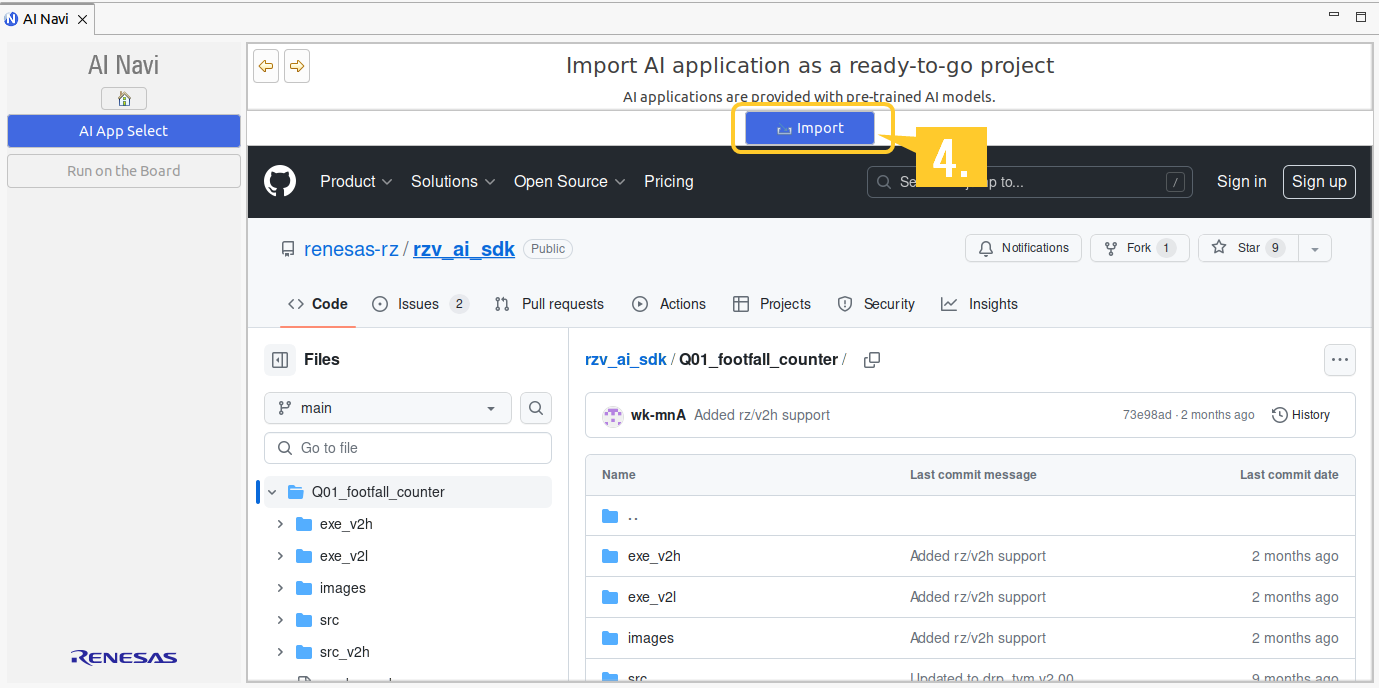Click the Sign up button
The width and height of the screenshot is (1379, 688).
pos(1319,182)
